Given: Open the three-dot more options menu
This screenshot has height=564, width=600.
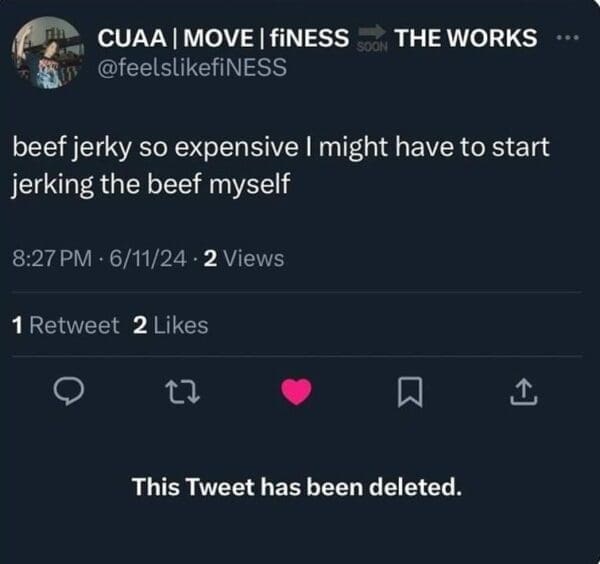Looking at the screenshot, I should (568, 37).
